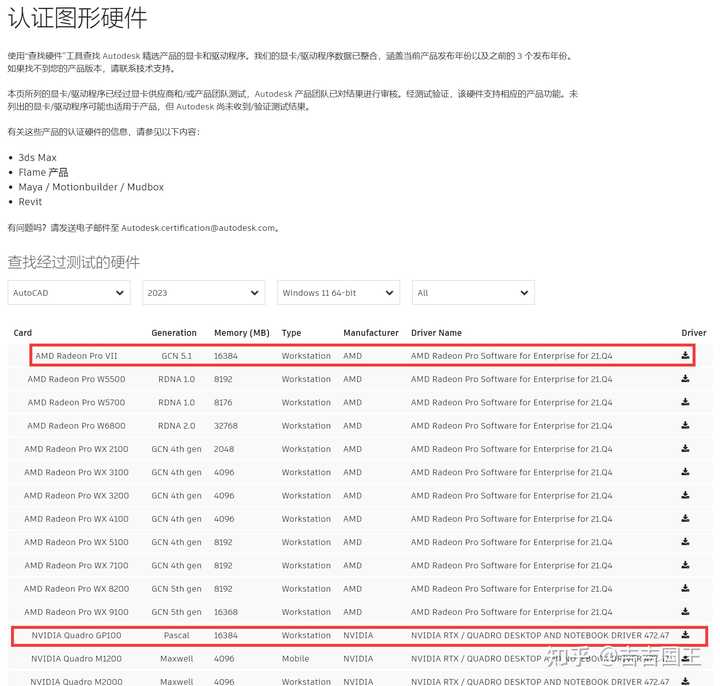The height and width of the screenshot is (686, 720).
Task: Click the Pascal generation cell
Action: point(176,635)
